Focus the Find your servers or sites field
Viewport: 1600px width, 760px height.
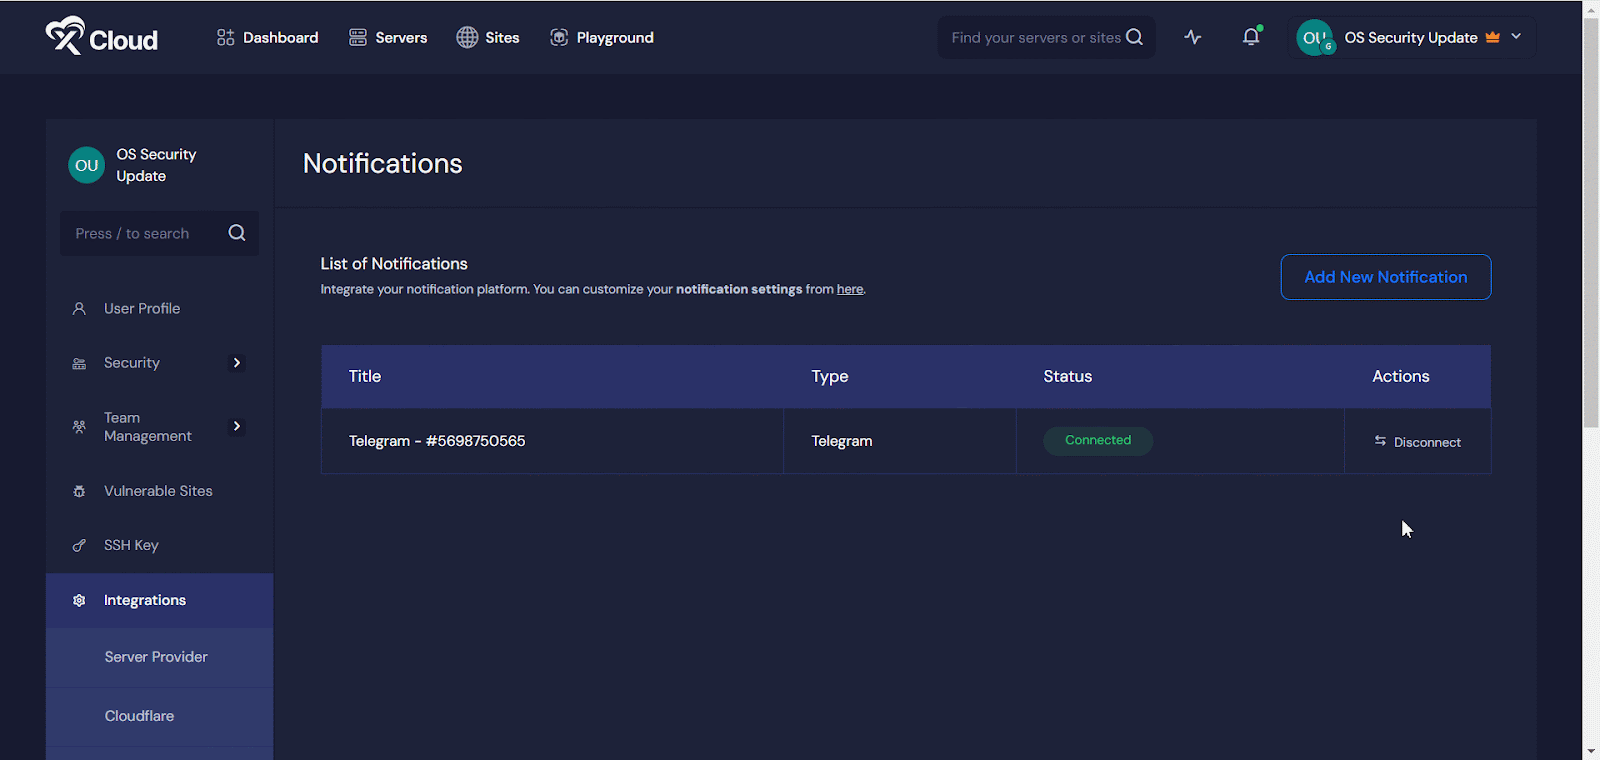1046,37
